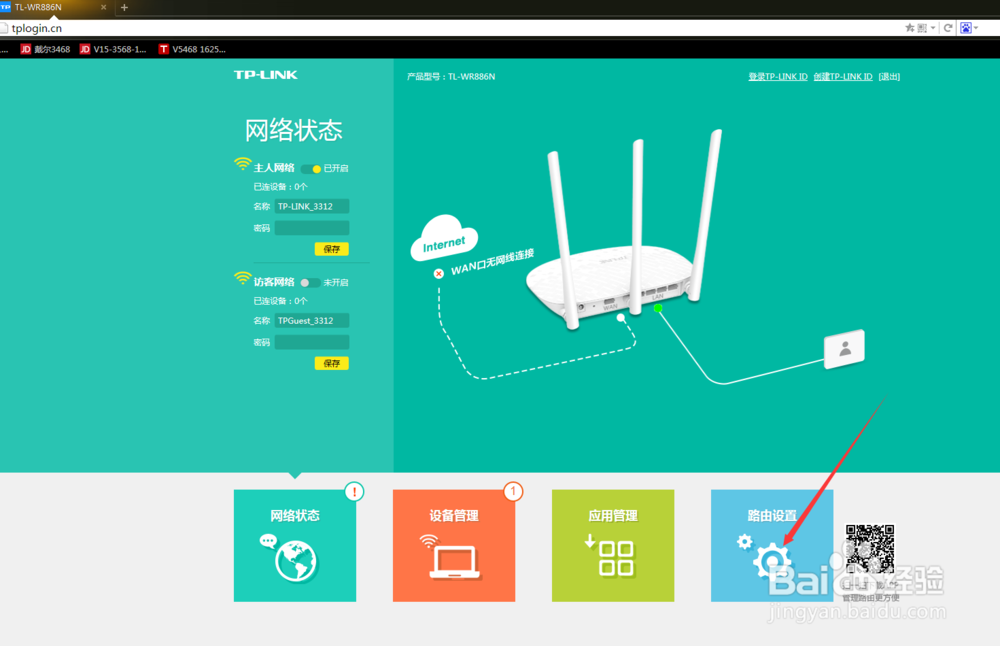Open the 应用管理 tile with grid icon
Image resolution: width=1000 pixels, height=646 pixels.
[x=612, y=545]
